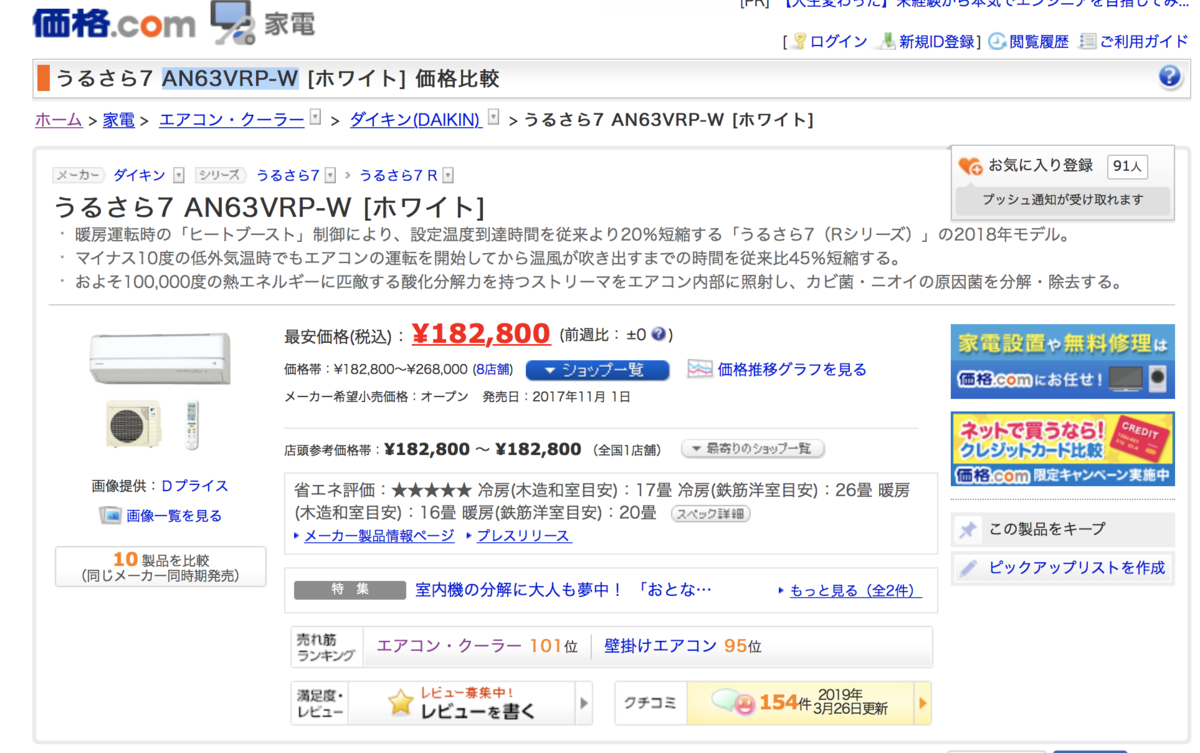Image resolution: width=1200 pixels, height=753 pixels.
Task: Click the 91人 favorites count
Action: coord(1127,166)
